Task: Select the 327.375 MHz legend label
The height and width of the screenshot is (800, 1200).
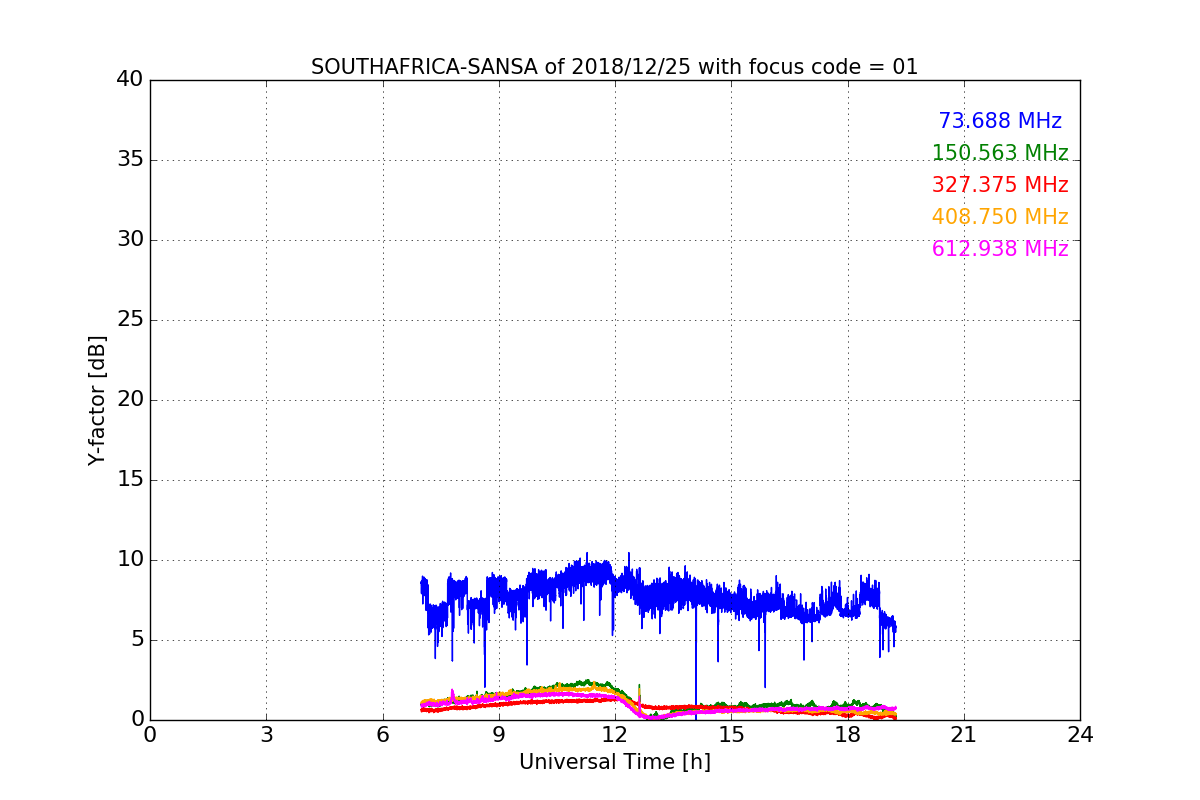Action: 1000,185
